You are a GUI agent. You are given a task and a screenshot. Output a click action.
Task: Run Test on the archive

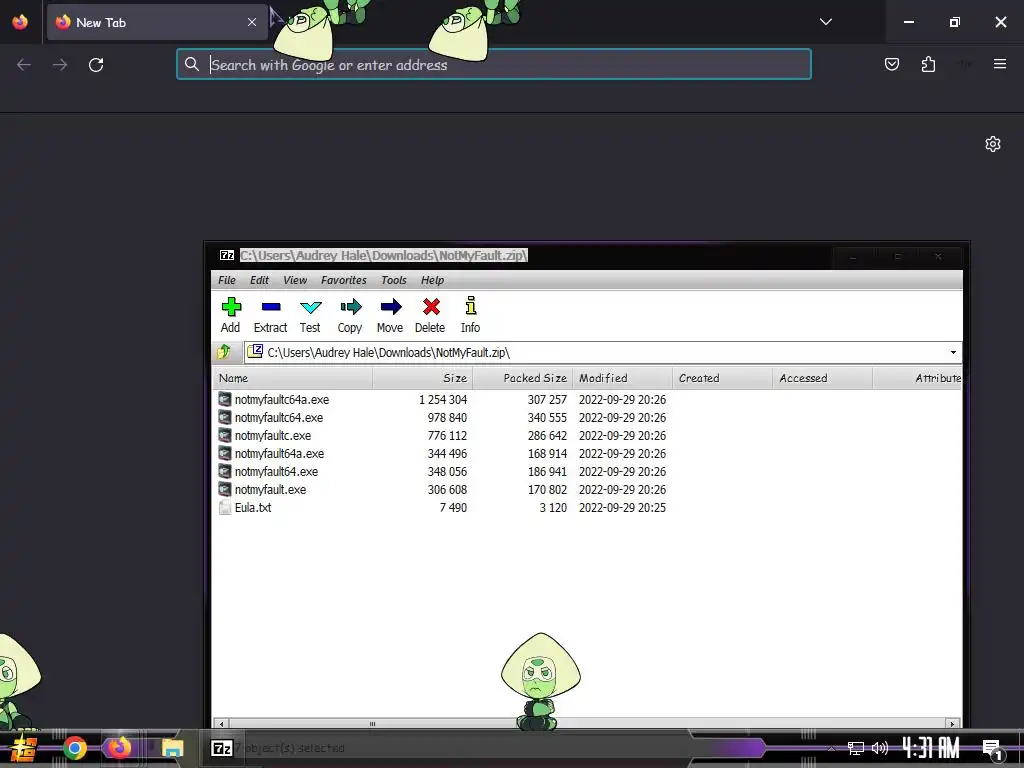coord(310,315)
